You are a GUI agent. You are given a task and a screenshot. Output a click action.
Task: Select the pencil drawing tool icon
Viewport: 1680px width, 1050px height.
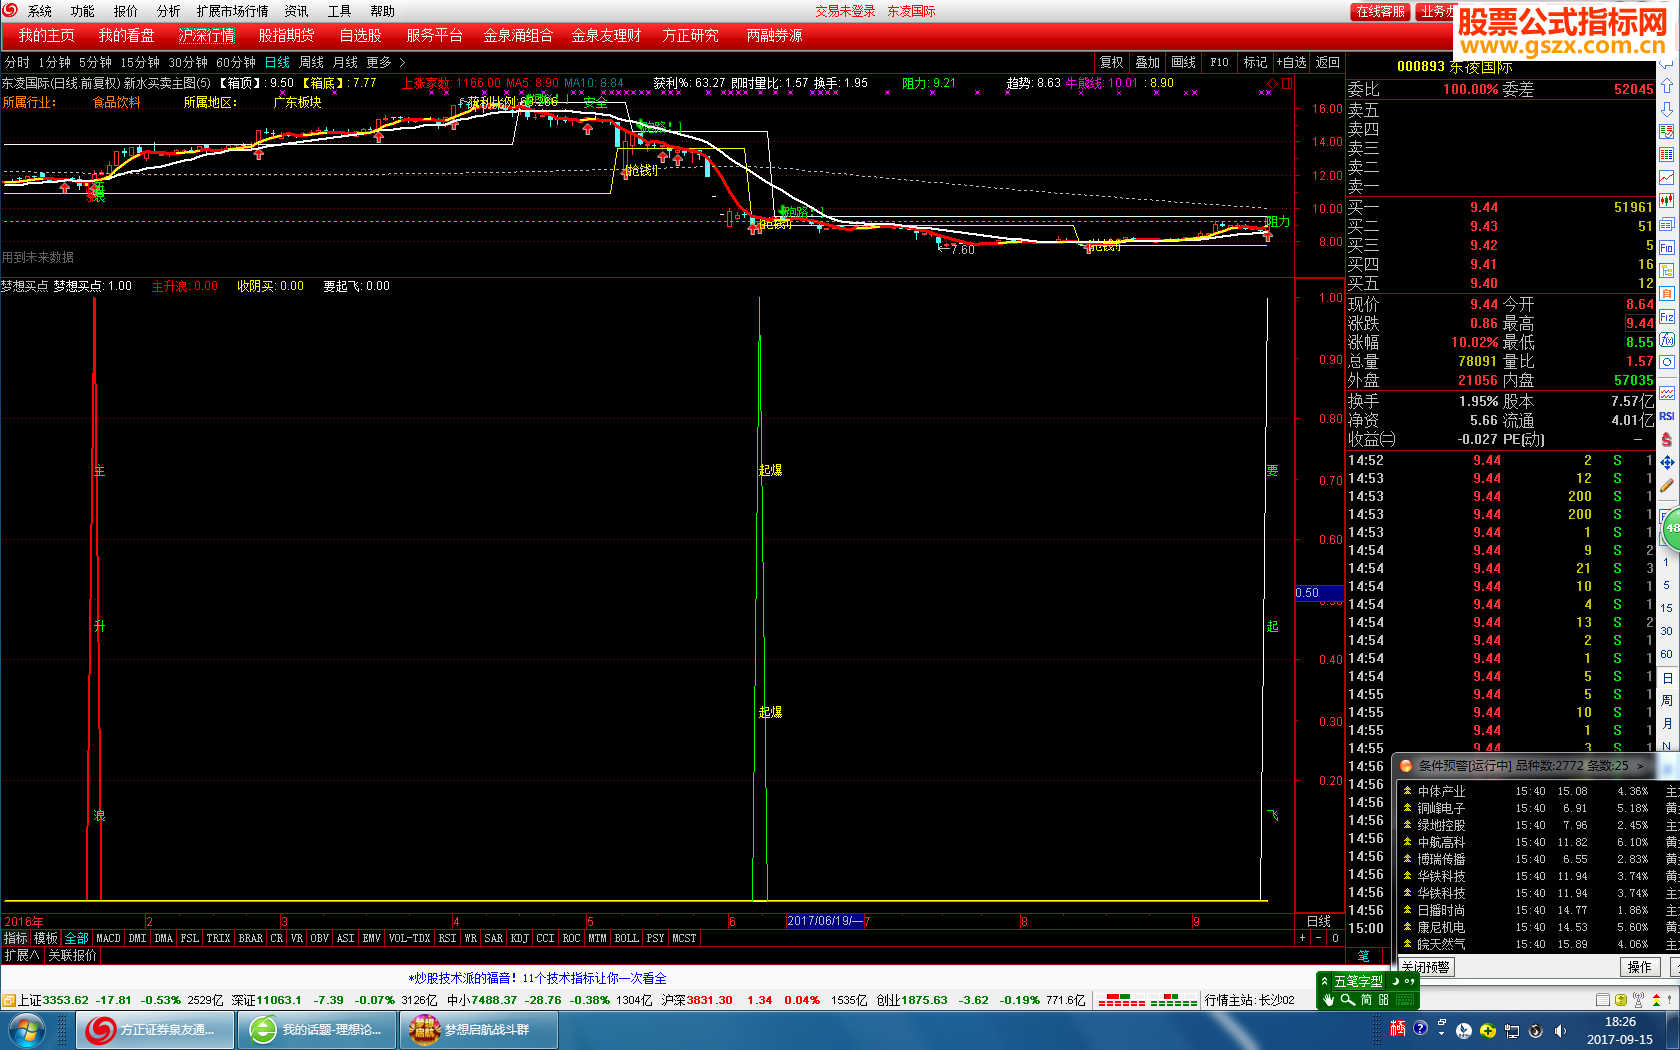point(1667,486)
